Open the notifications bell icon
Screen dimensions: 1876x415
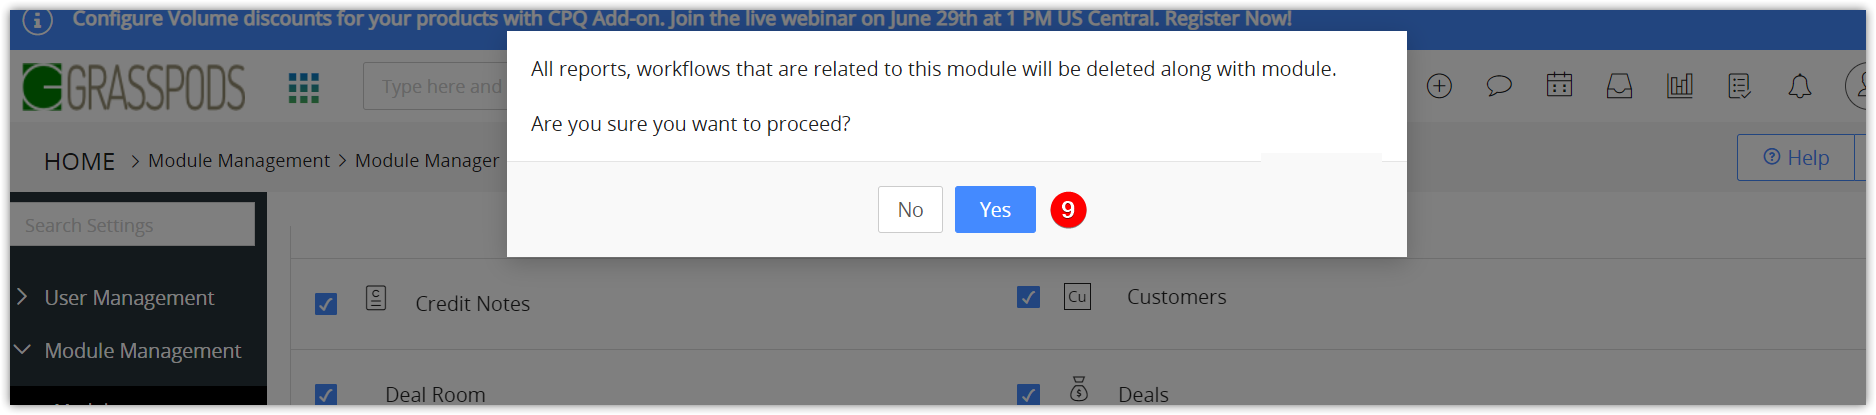click(x=1799, y=86)
